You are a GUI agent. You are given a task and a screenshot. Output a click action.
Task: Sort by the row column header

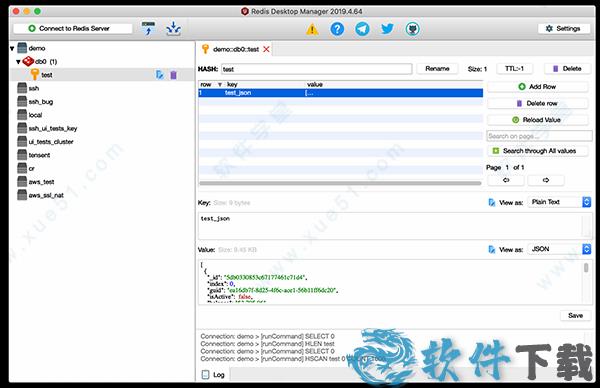pyautogui.click(x=211, y=85)
